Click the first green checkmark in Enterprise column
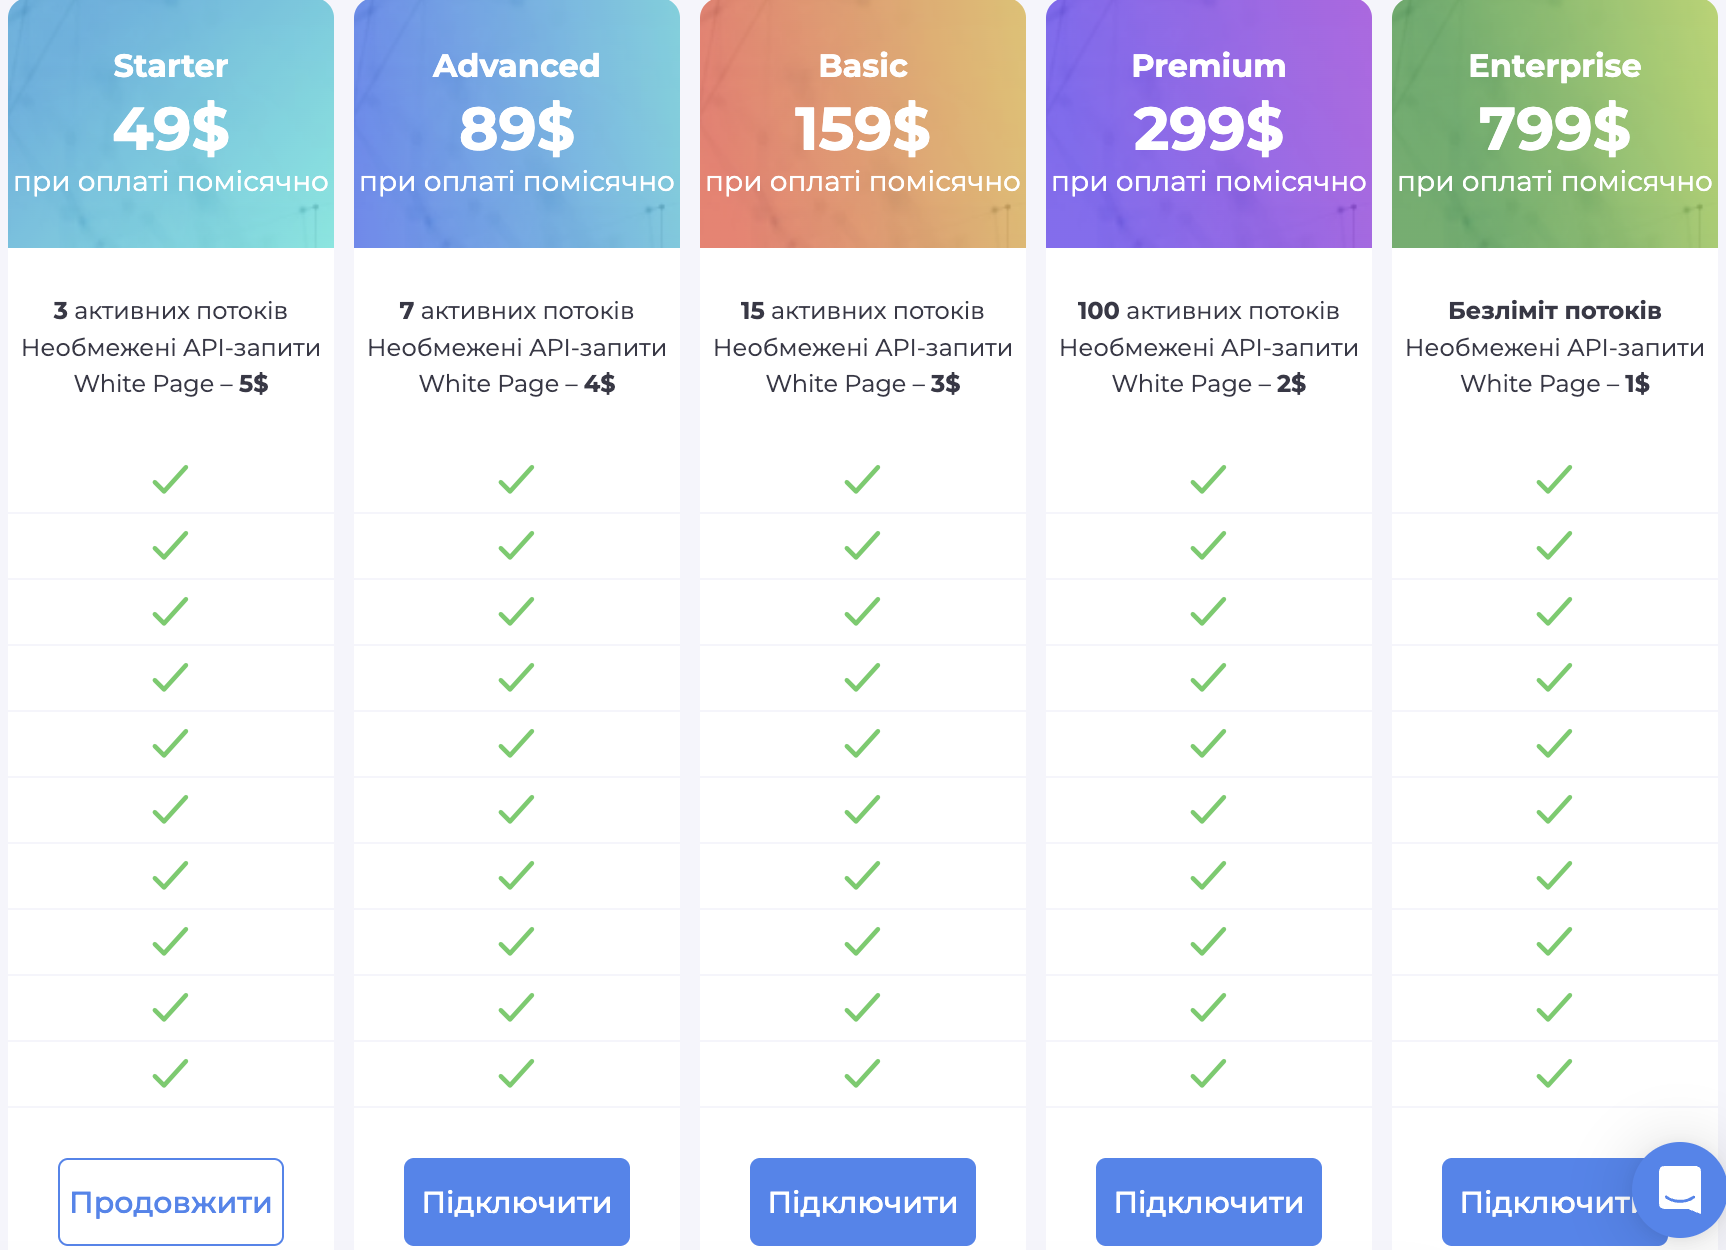Image resolution: width=1726 pixels, height=1250 pixels. point(1554,479)
